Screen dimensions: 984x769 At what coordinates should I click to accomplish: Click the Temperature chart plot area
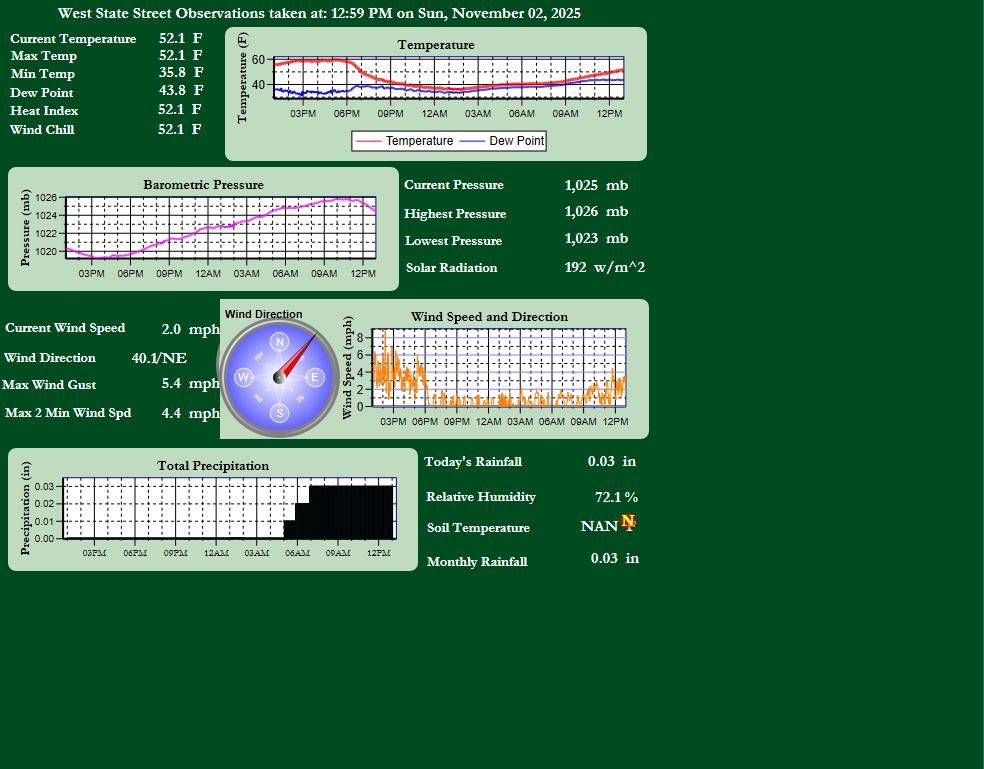click(449, 78)
